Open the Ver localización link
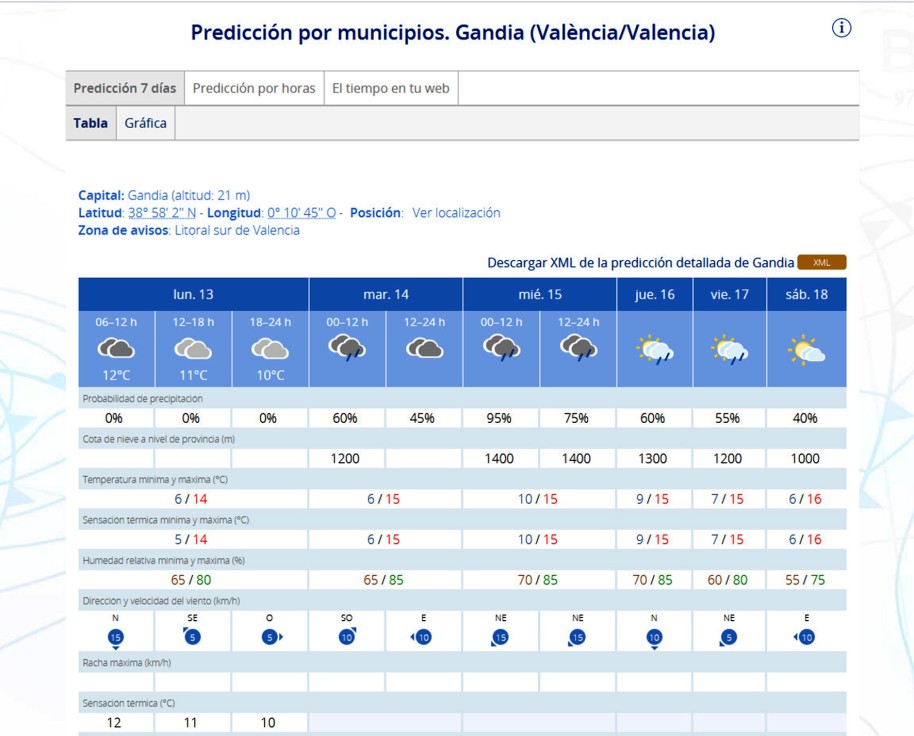Image resolution: width=914 pixels, height=736 pixels. click(x=456, y=213)
